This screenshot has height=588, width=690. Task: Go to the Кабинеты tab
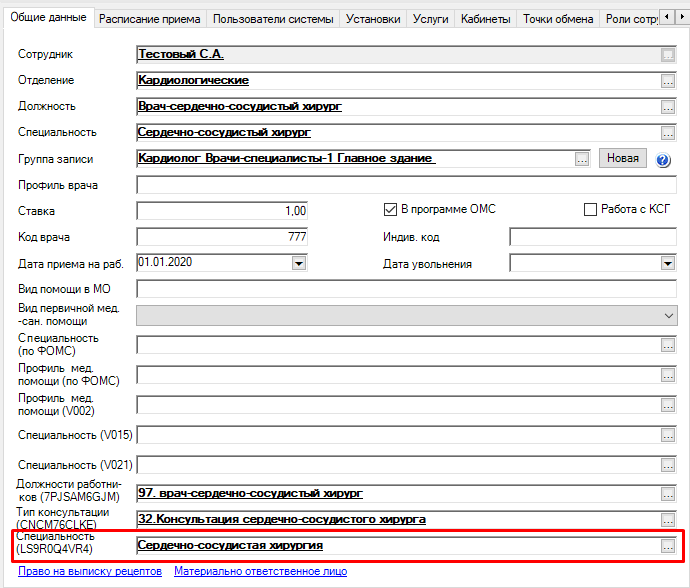coord(485,19)
